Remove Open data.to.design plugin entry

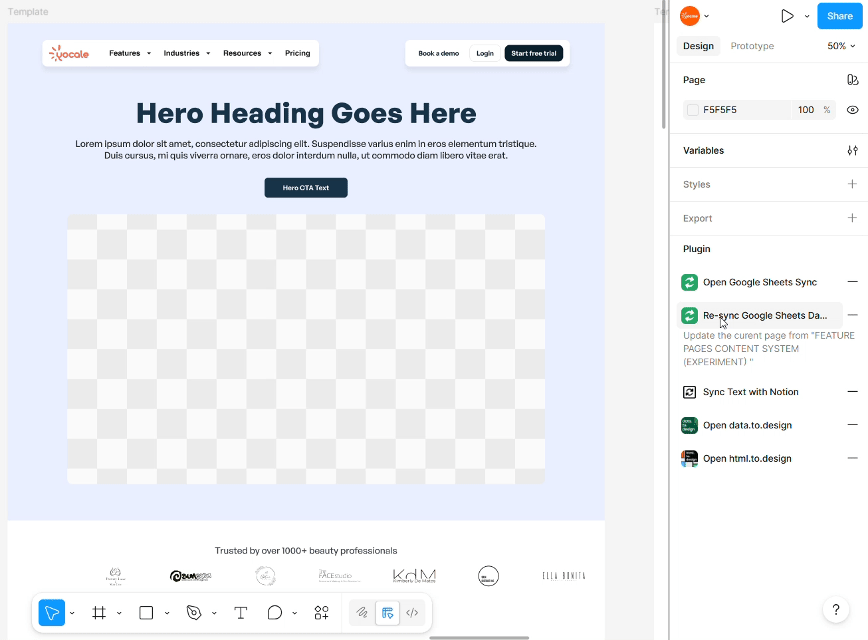pyautogui.click(x=852, y=425)
